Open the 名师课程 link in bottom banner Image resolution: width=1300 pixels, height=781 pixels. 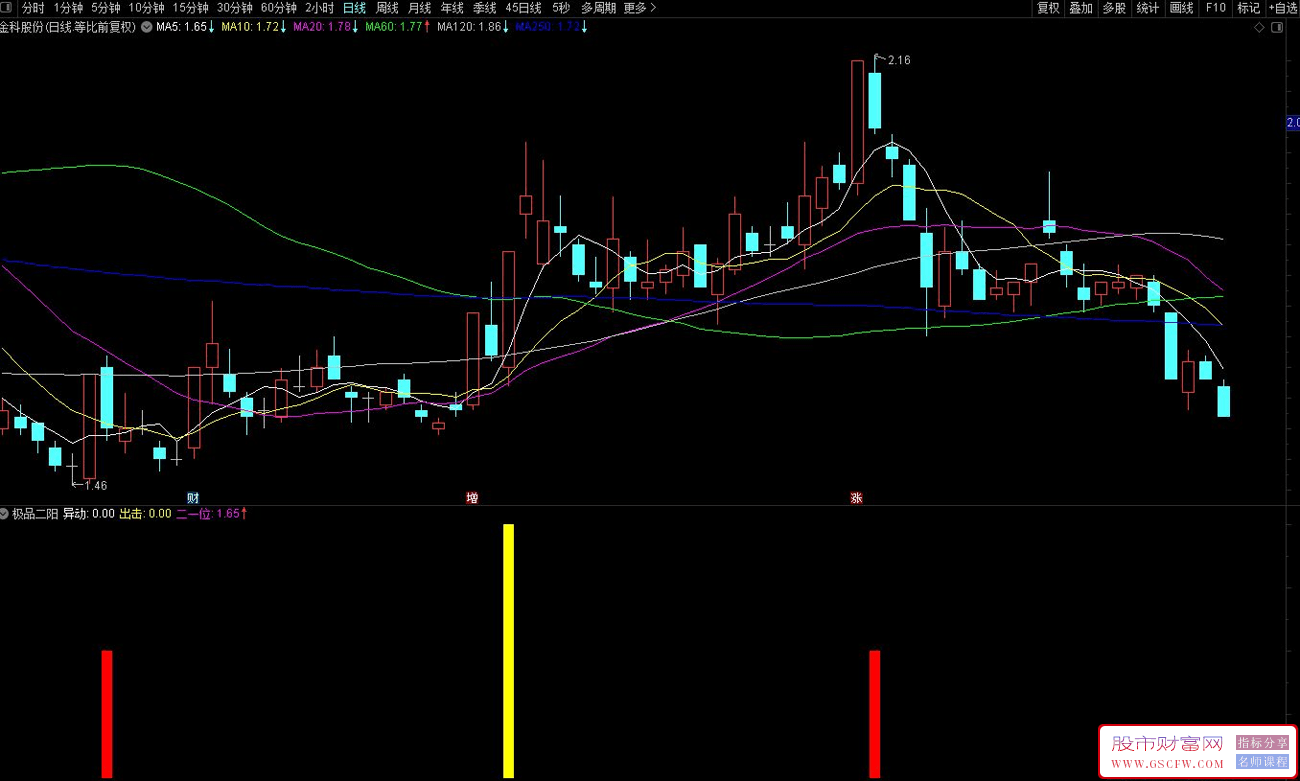coord(1262,761)
